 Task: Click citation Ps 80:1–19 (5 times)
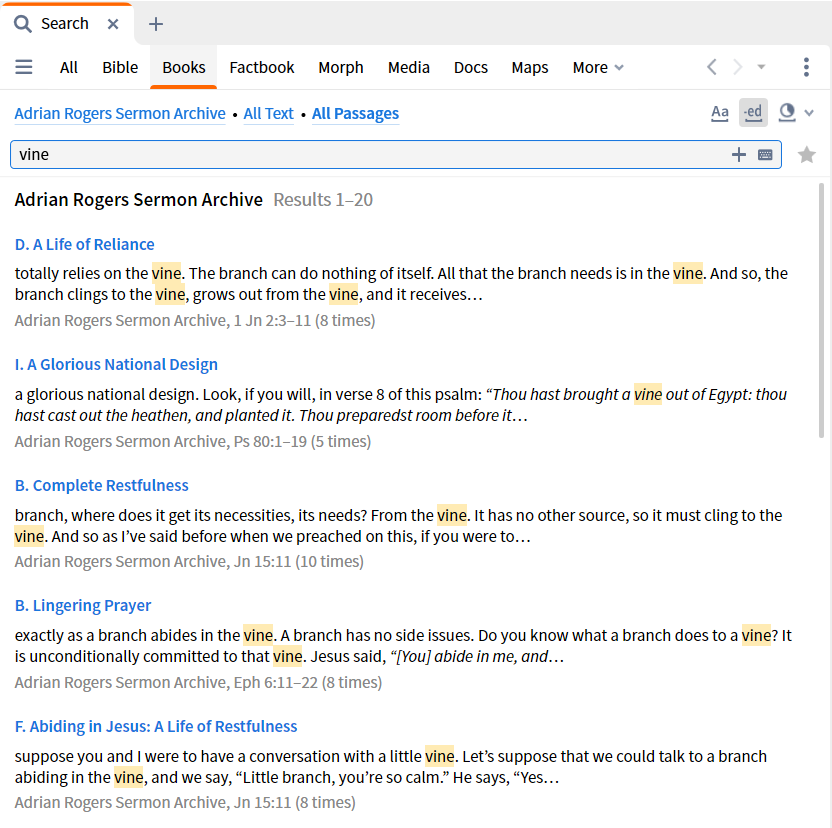[193, 442]
